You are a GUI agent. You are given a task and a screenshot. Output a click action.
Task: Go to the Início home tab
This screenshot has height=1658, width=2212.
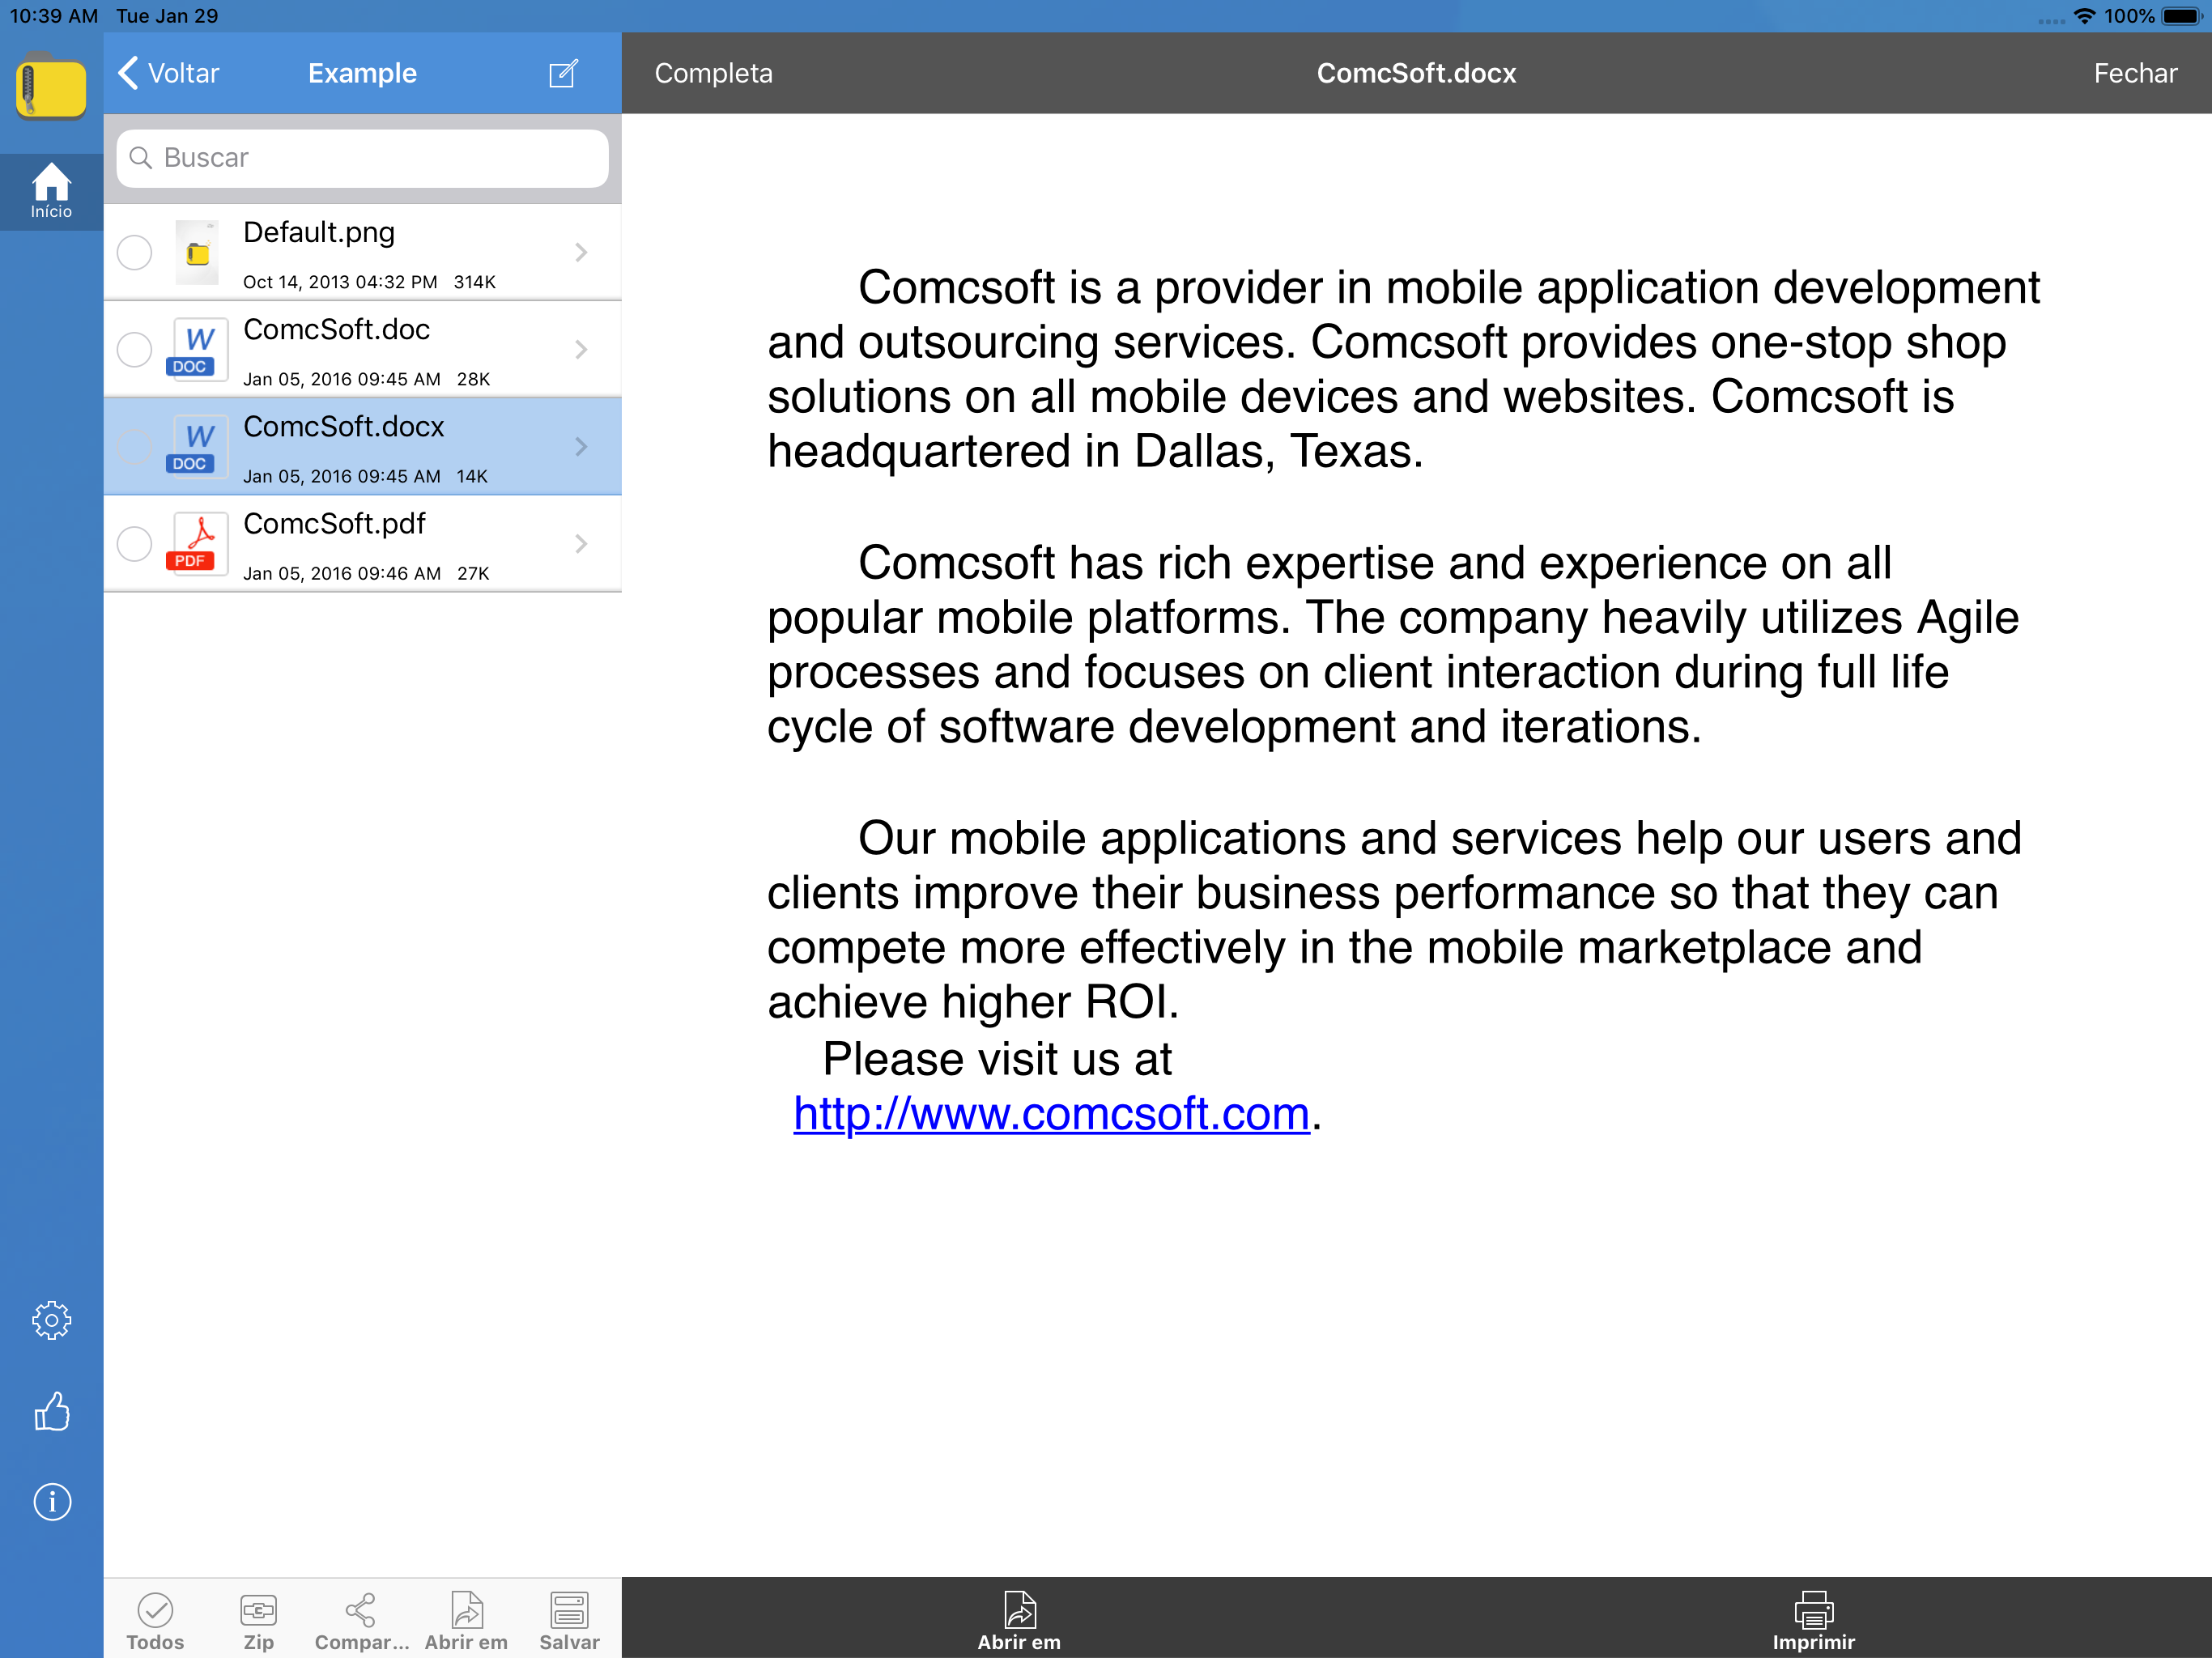(51, 190)
